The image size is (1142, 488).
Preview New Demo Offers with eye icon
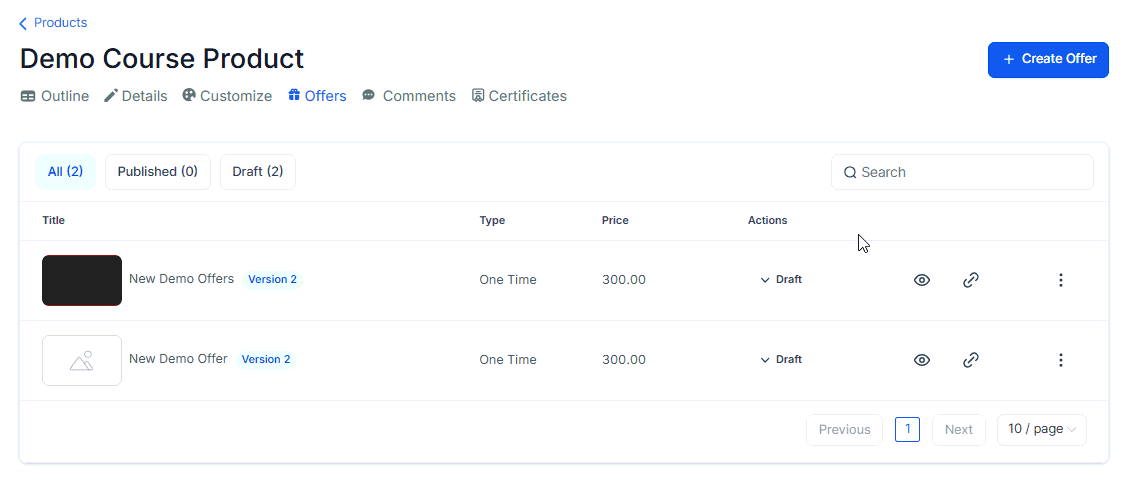tap(922, 280)
